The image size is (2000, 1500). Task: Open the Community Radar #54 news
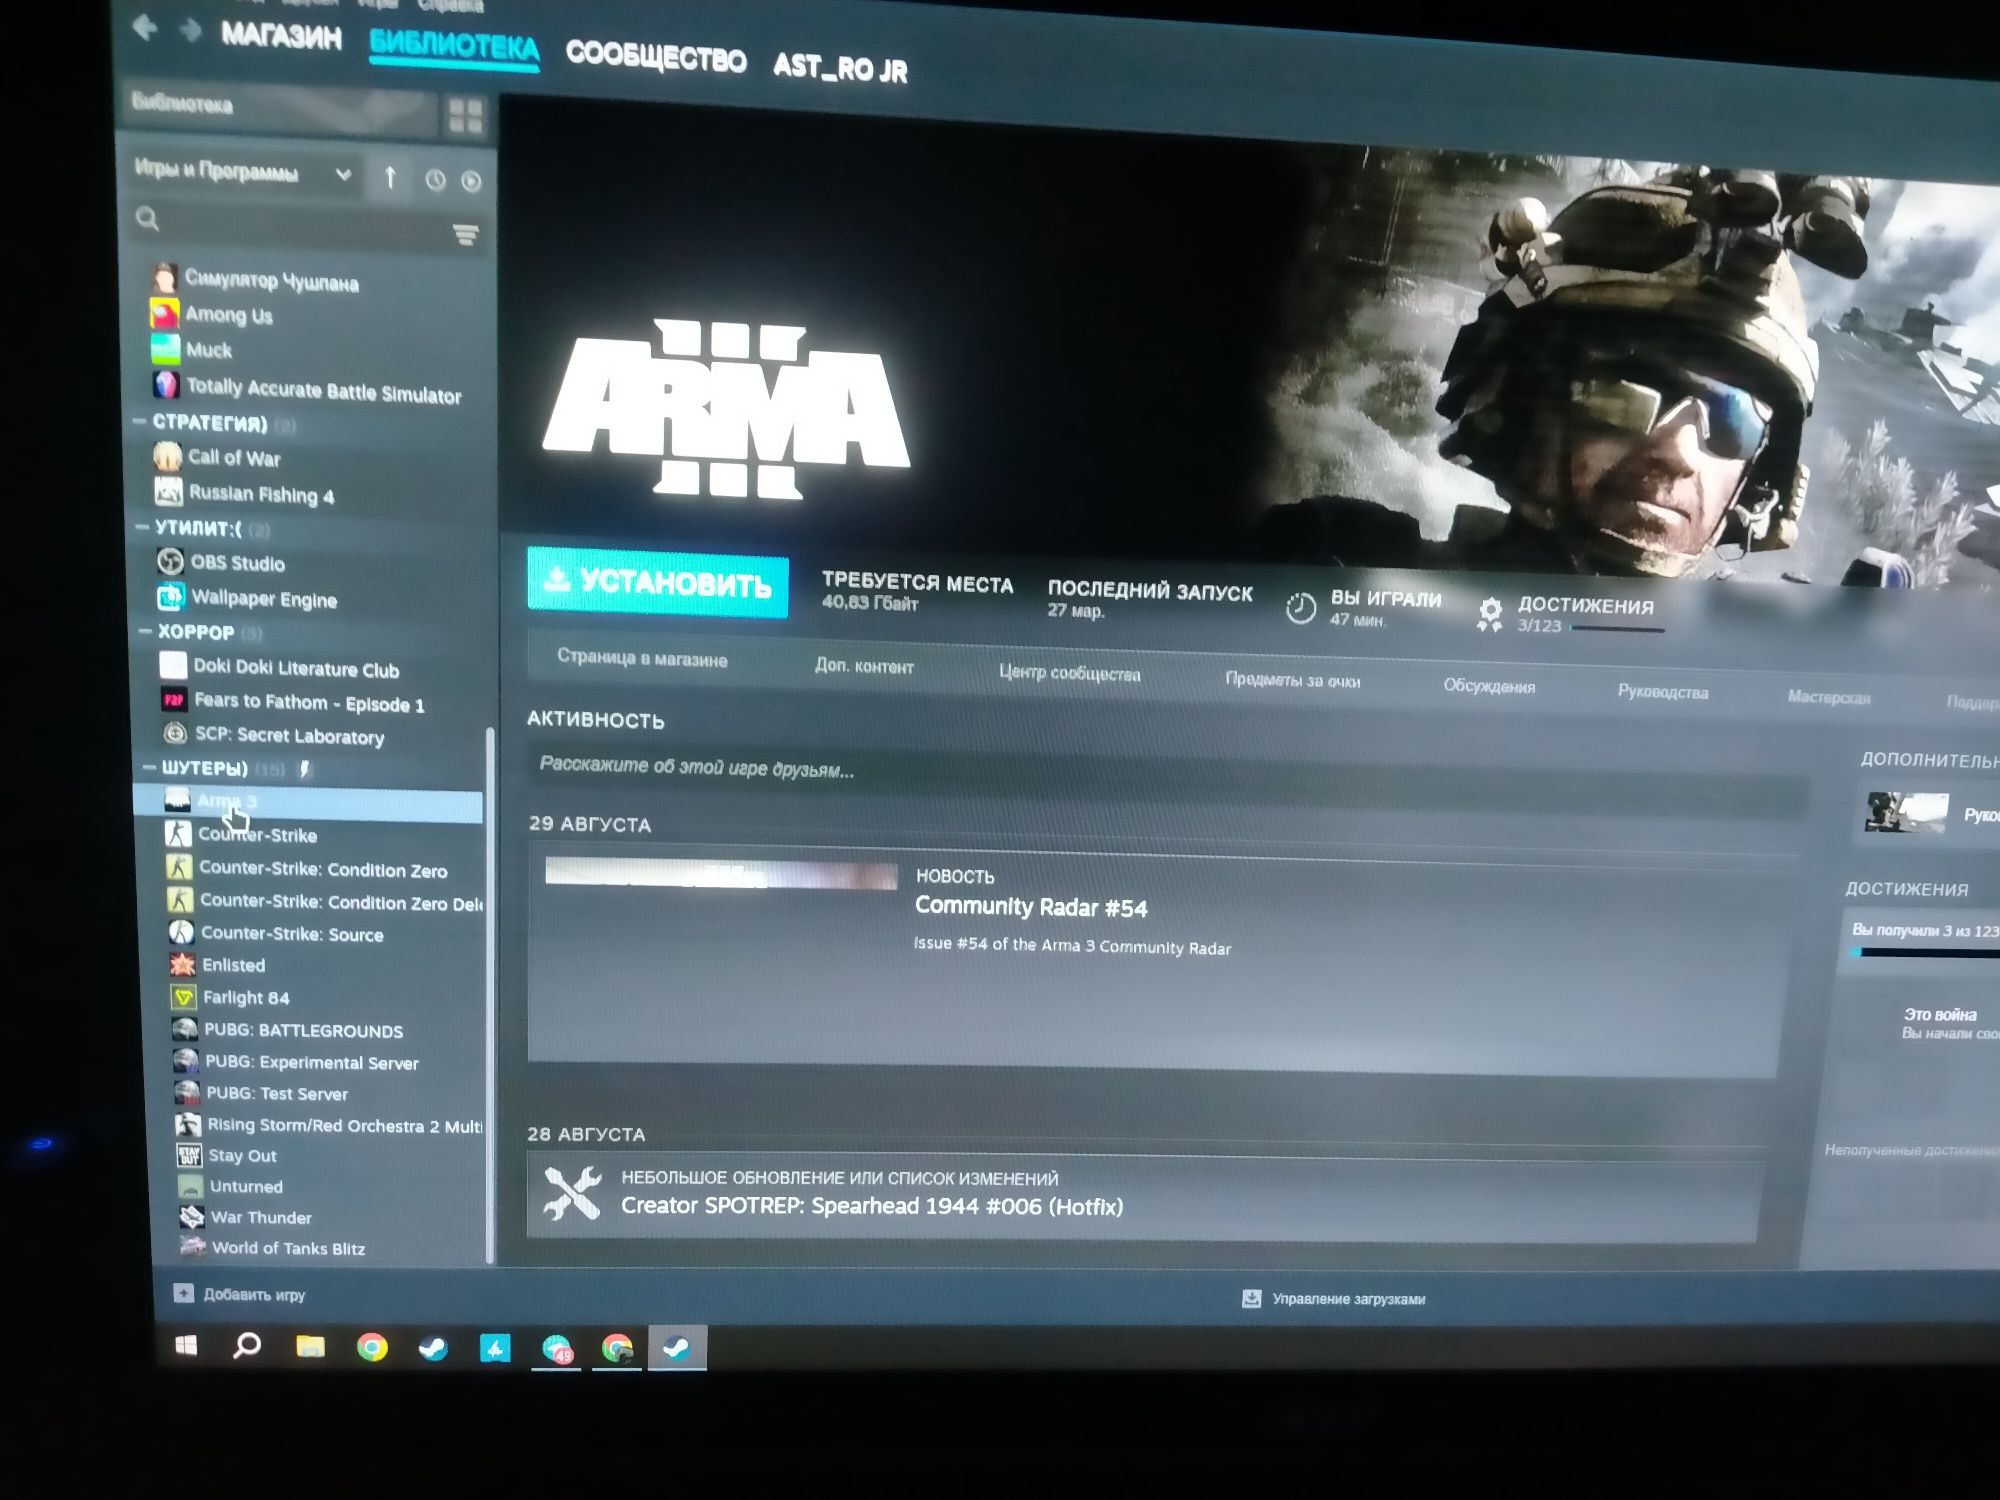1031,907
